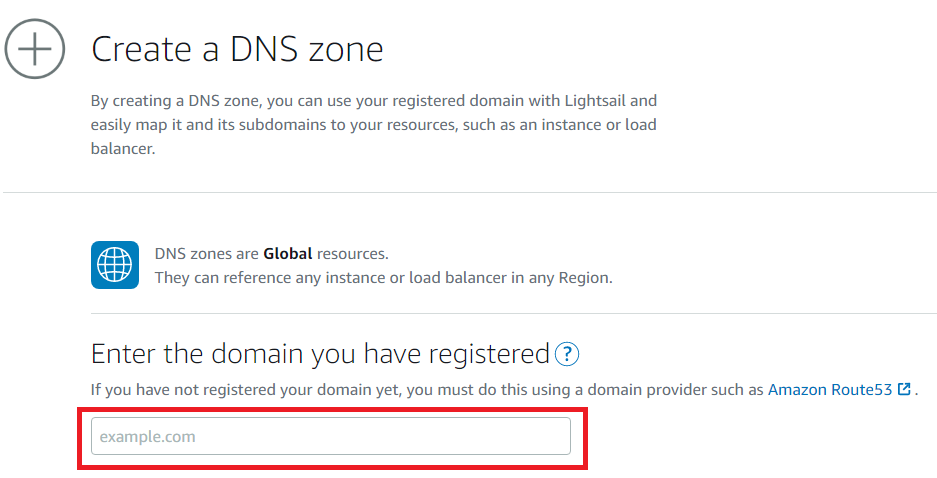The height and width of the screenshot is (478, 937).
Task: Click the external link icon after Route53
Action: (x=904, y=389)
